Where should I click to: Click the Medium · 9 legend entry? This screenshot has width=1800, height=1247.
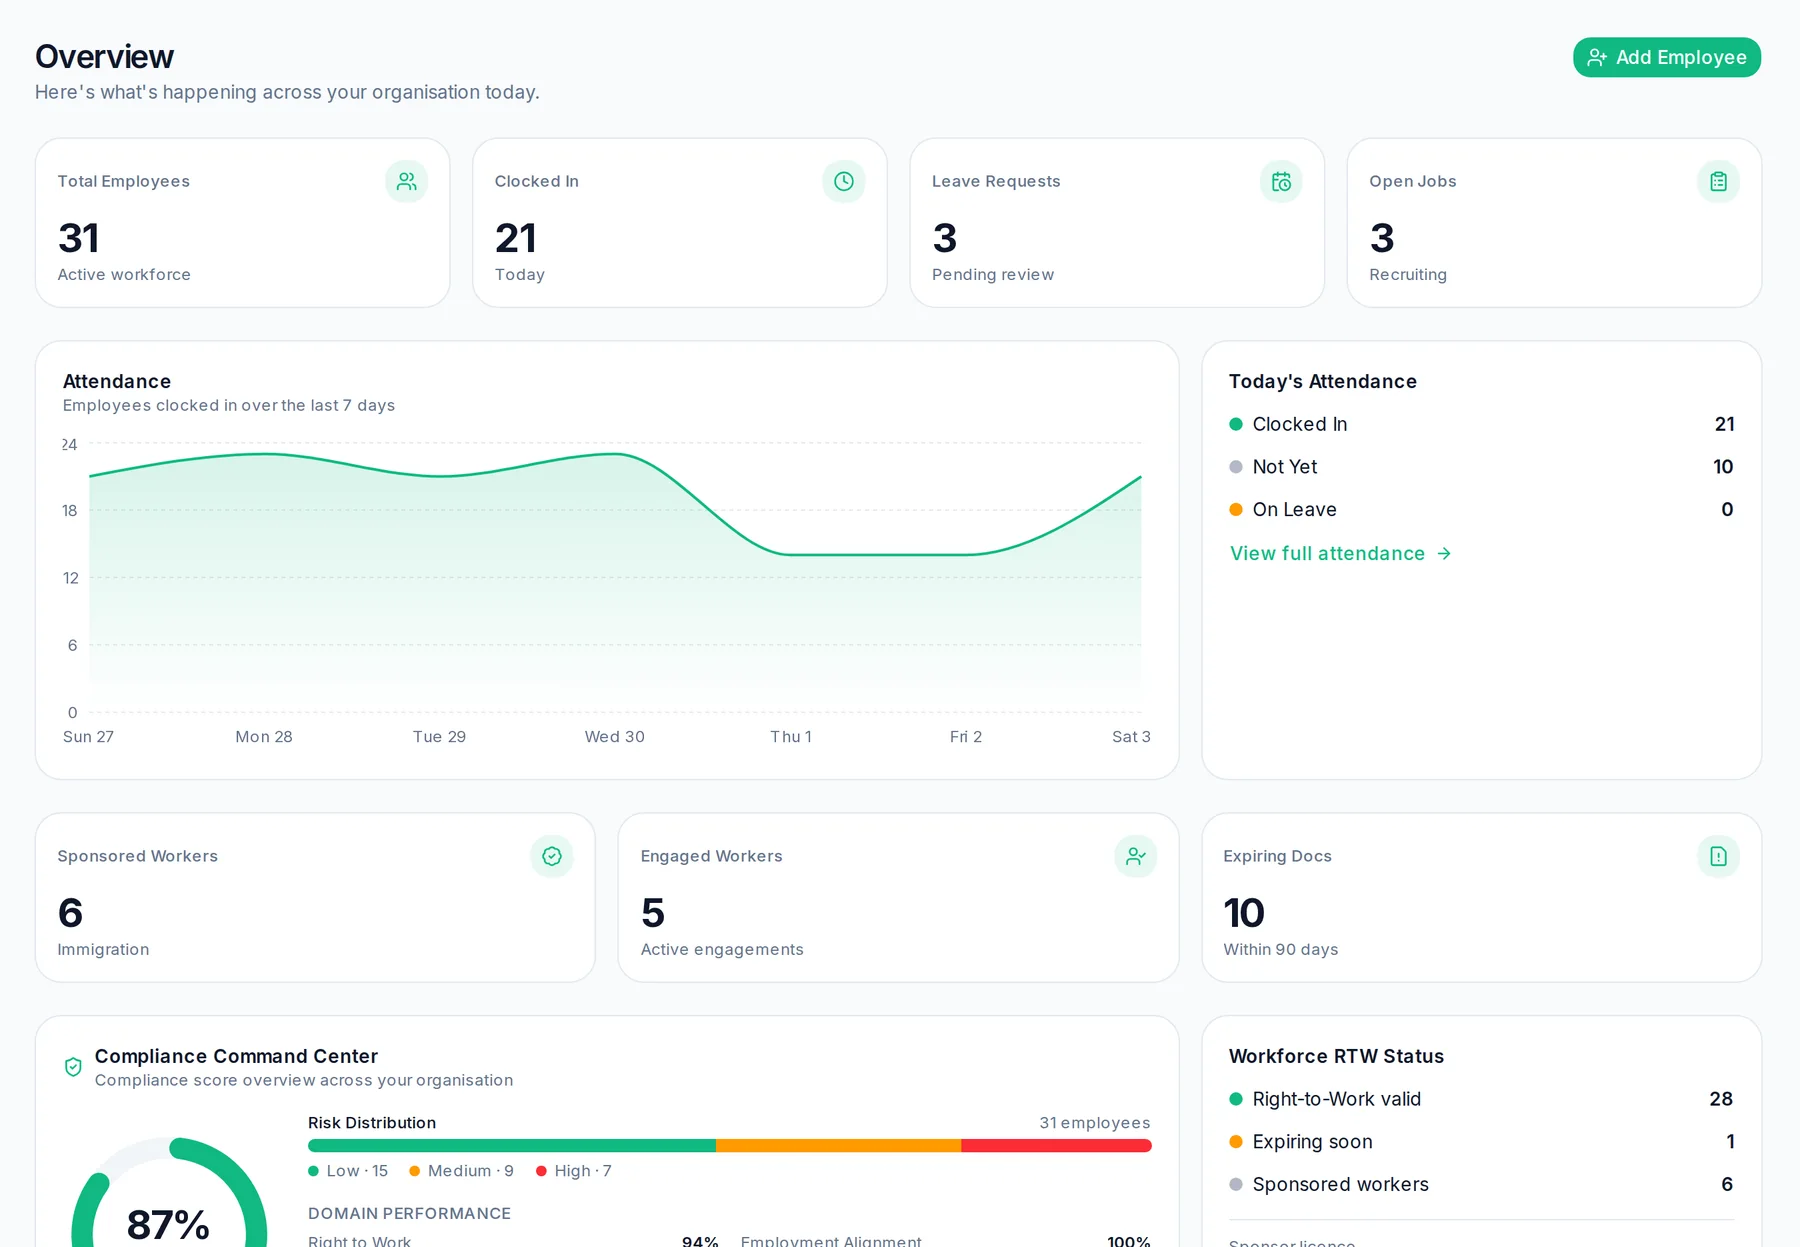click(462, 1171)
